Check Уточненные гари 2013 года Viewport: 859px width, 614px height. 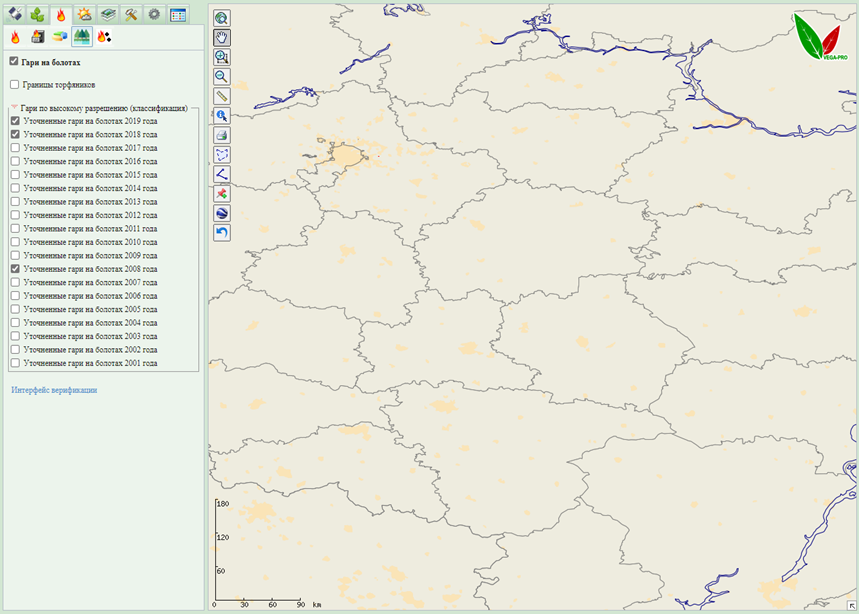click(15, 202)
